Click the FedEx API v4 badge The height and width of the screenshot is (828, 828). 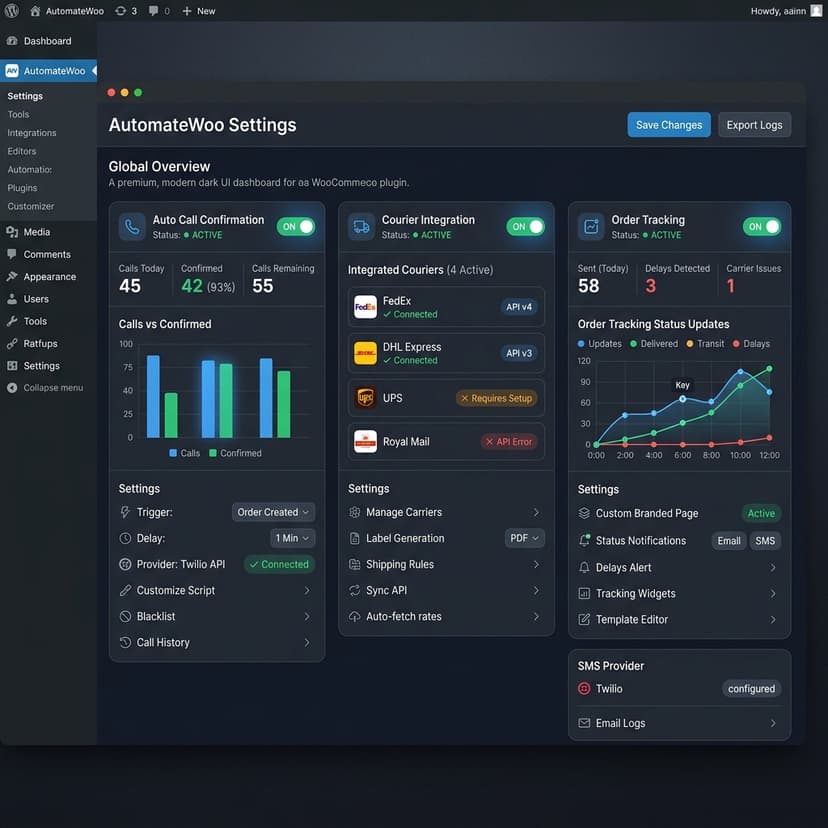[519, 307]
